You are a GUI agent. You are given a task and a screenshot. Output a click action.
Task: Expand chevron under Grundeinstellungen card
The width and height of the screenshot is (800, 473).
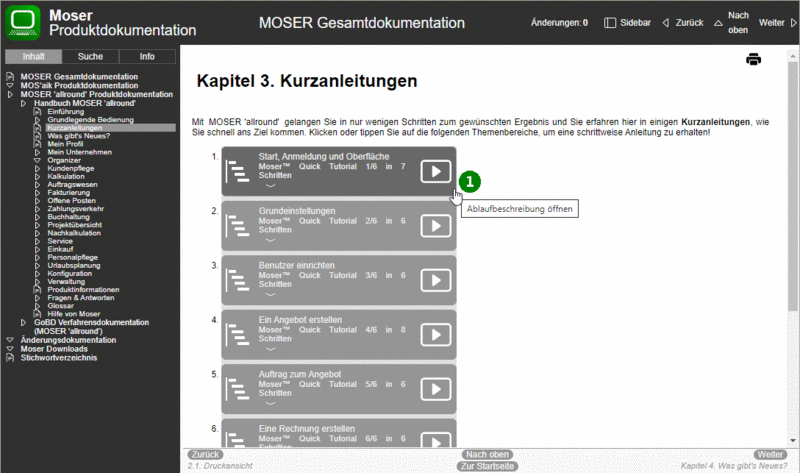[x=270, y=240]
